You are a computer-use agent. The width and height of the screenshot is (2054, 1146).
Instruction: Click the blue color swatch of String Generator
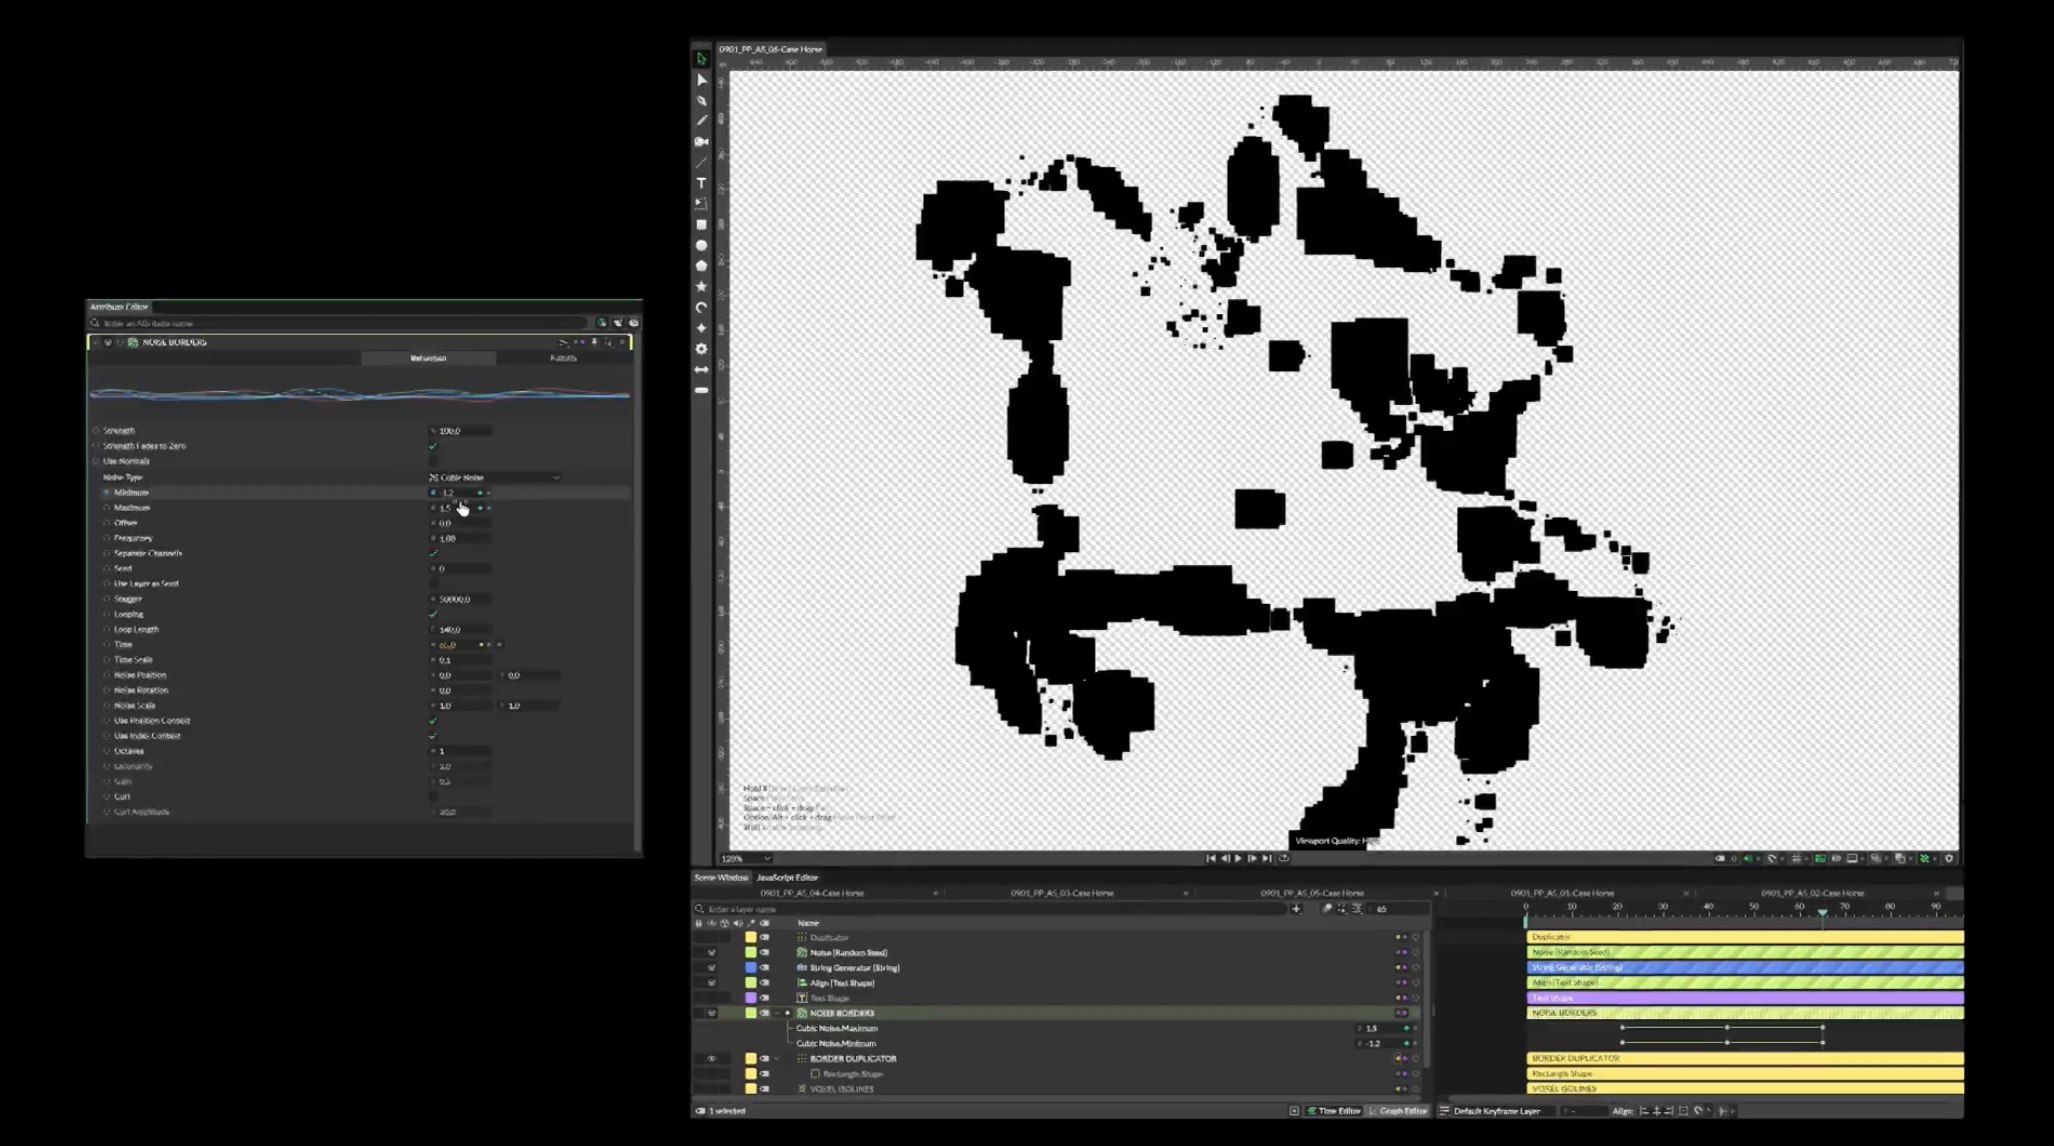pyautogui.click(x=751, y=968)
